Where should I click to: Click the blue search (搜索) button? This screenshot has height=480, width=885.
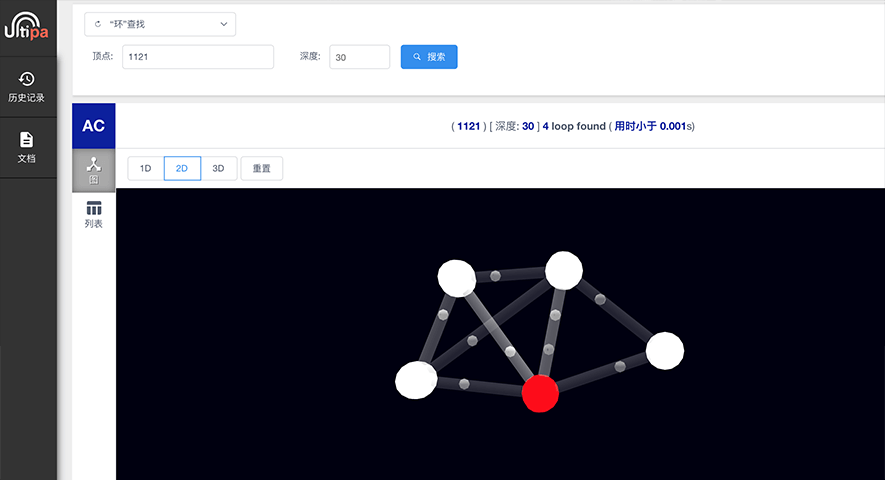[429, 57]
